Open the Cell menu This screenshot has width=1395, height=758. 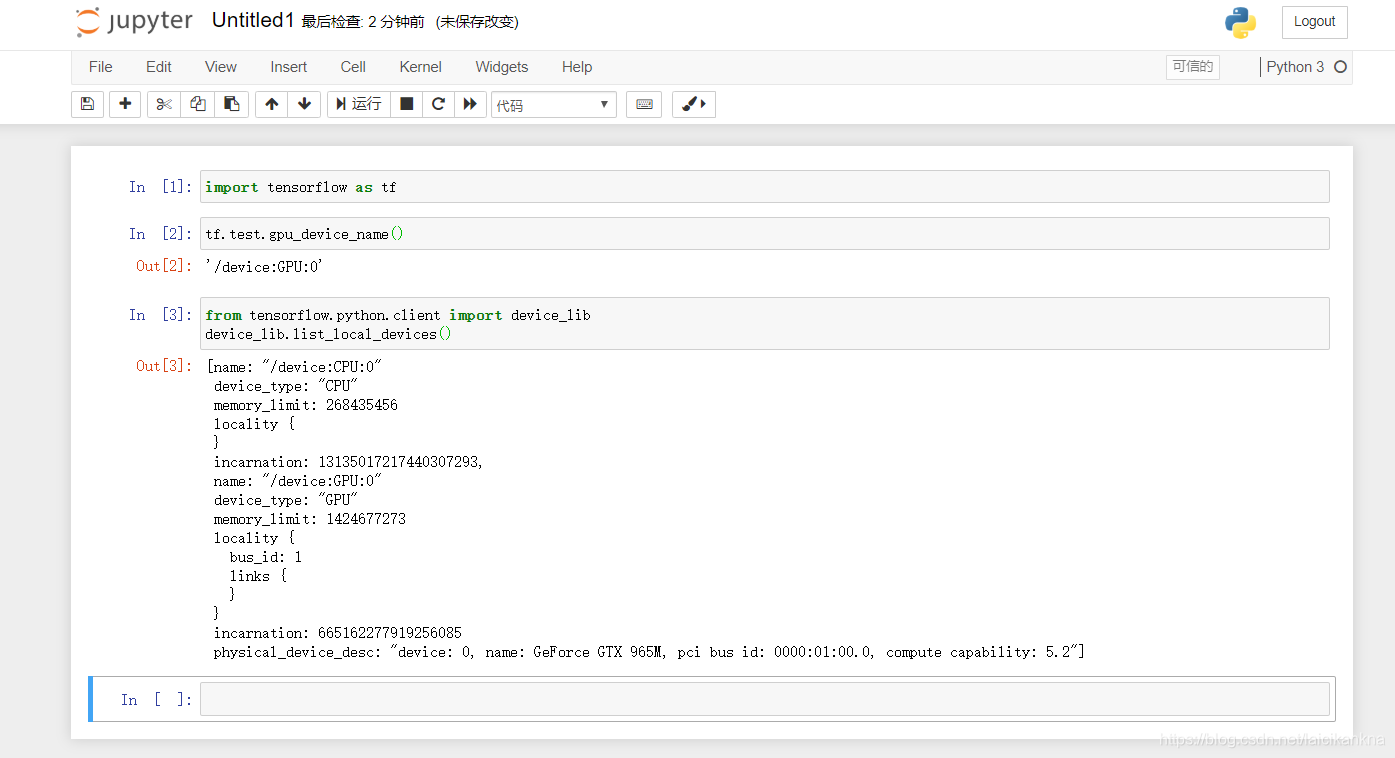coord(353,67)
